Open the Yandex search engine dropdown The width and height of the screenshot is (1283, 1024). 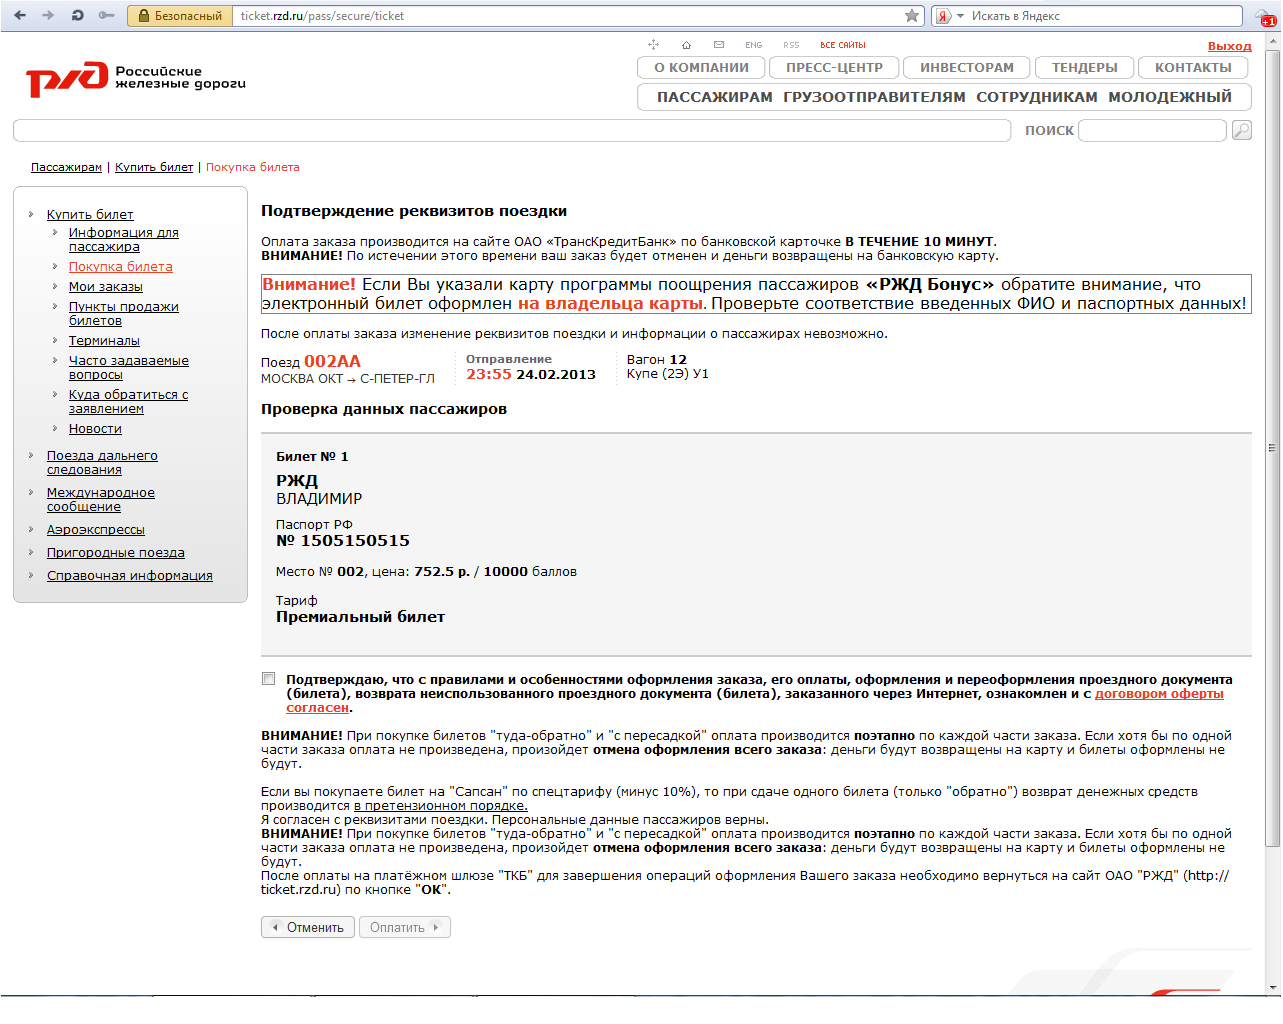tap(960, 16)
